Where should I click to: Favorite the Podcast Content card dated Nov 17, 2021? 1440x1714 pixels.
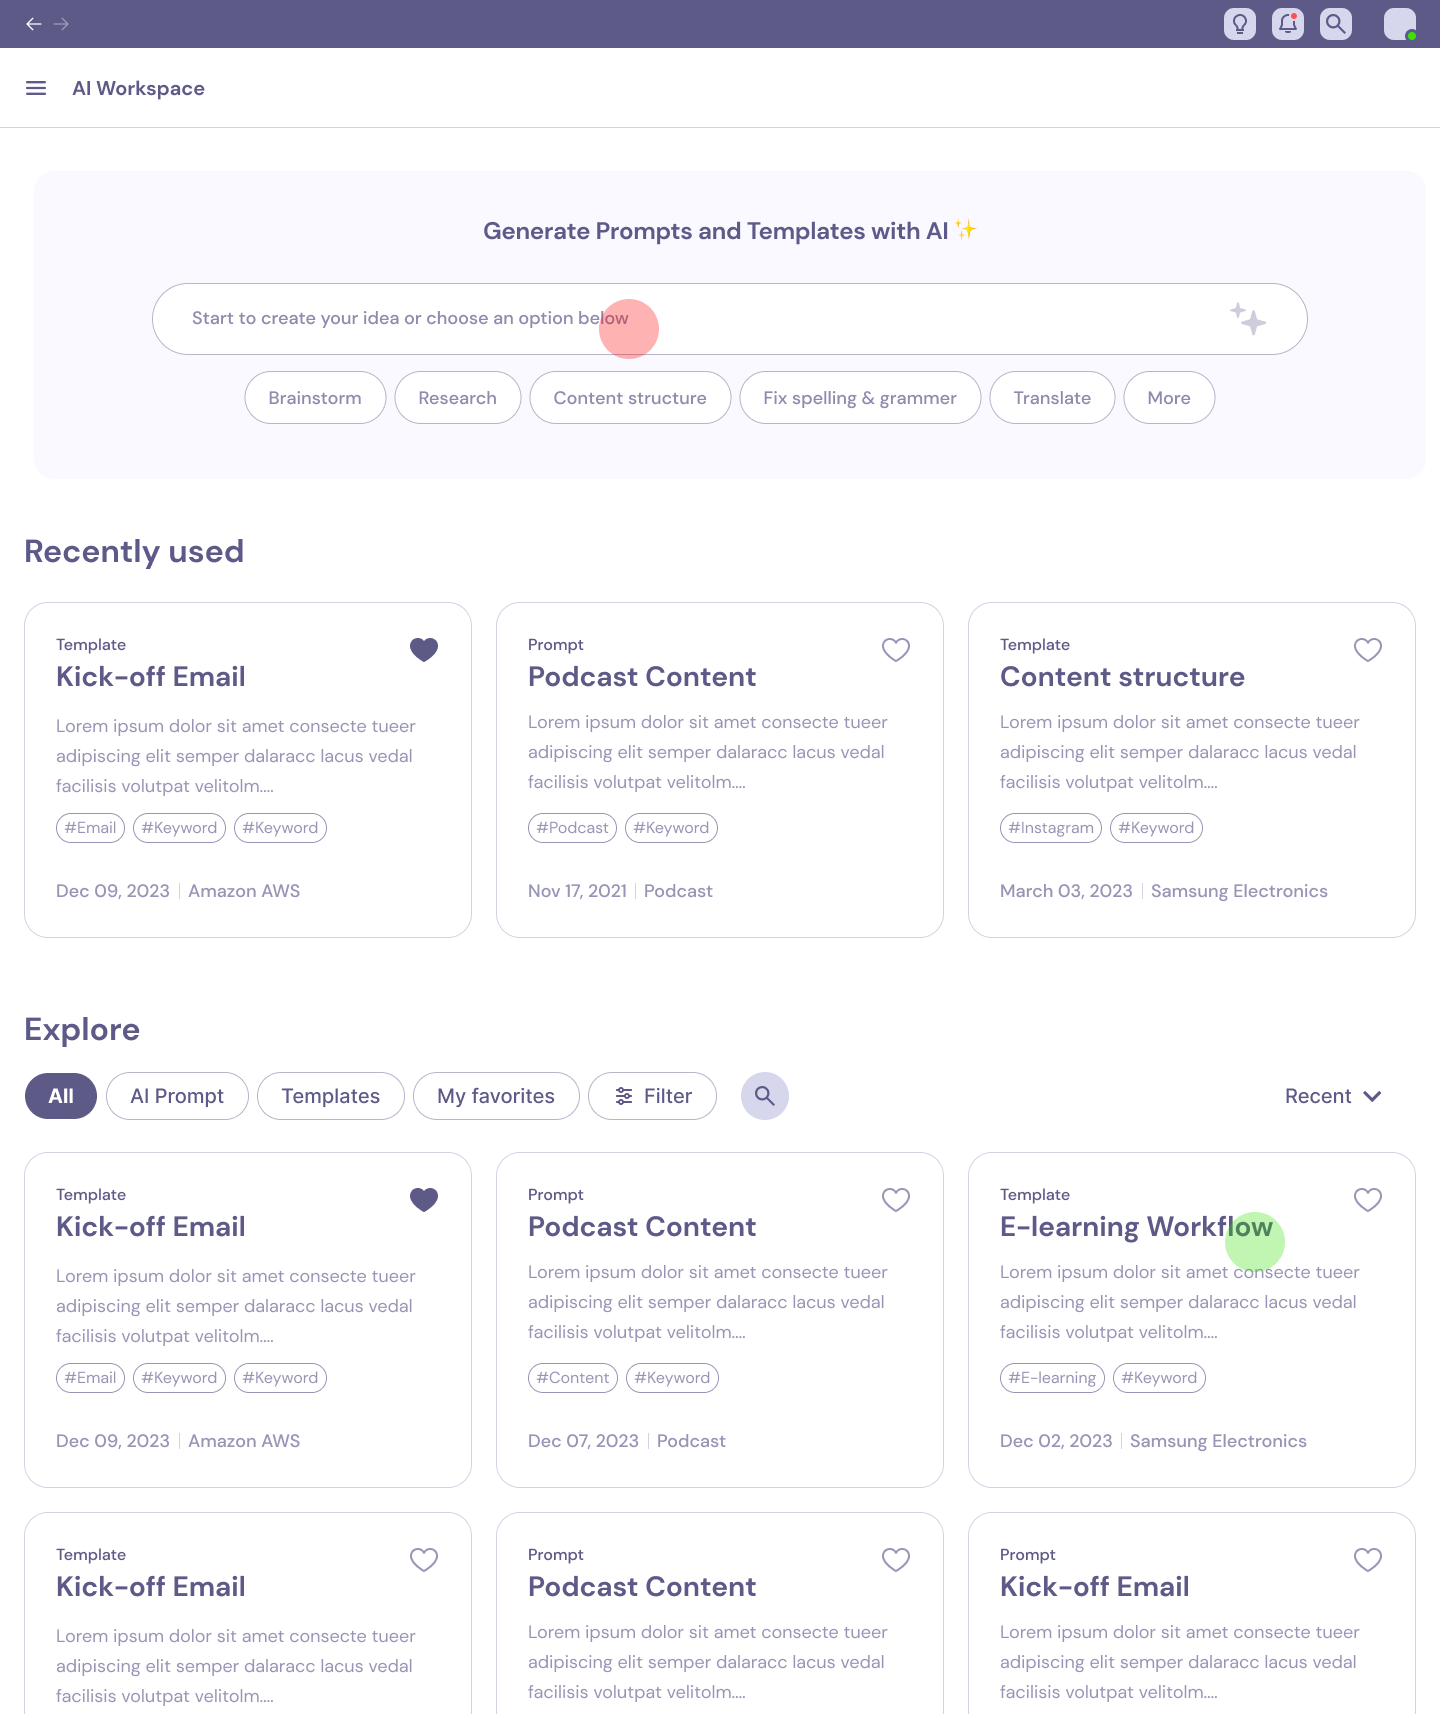[896, 650]
